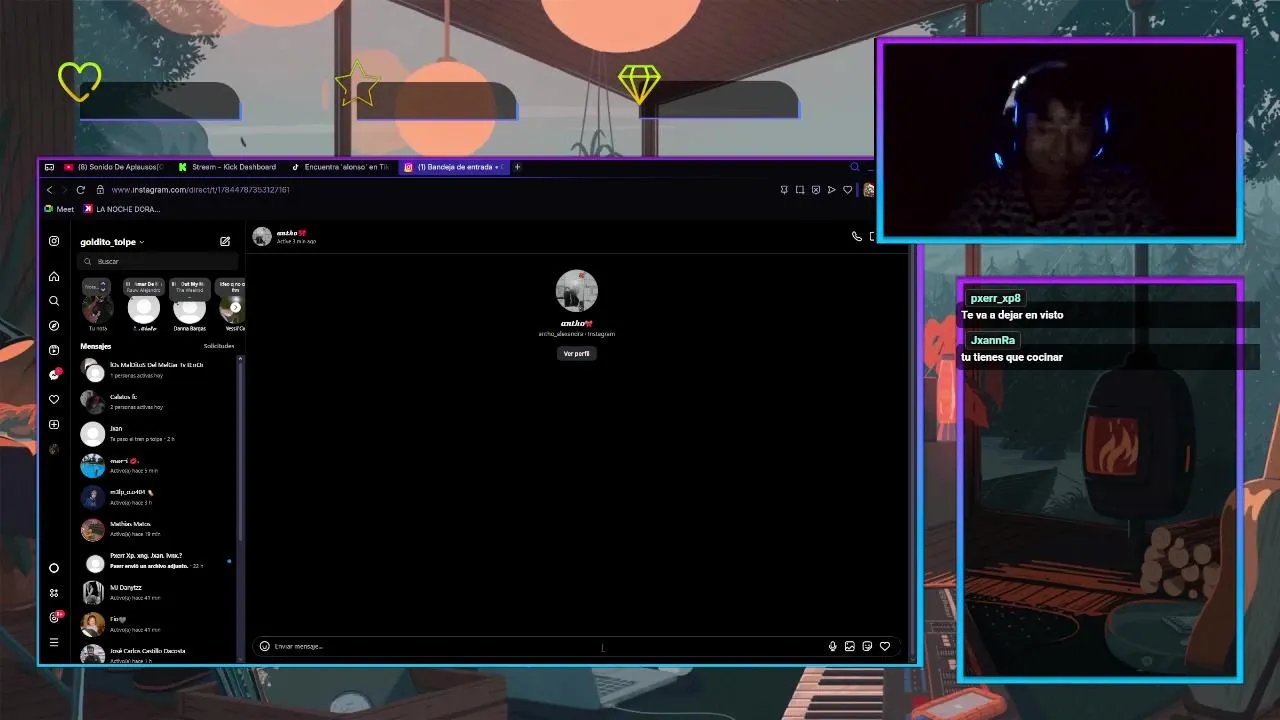
Task: Click pxerr_xp8 username in stream chat
Action: click(x=995, y=298)
